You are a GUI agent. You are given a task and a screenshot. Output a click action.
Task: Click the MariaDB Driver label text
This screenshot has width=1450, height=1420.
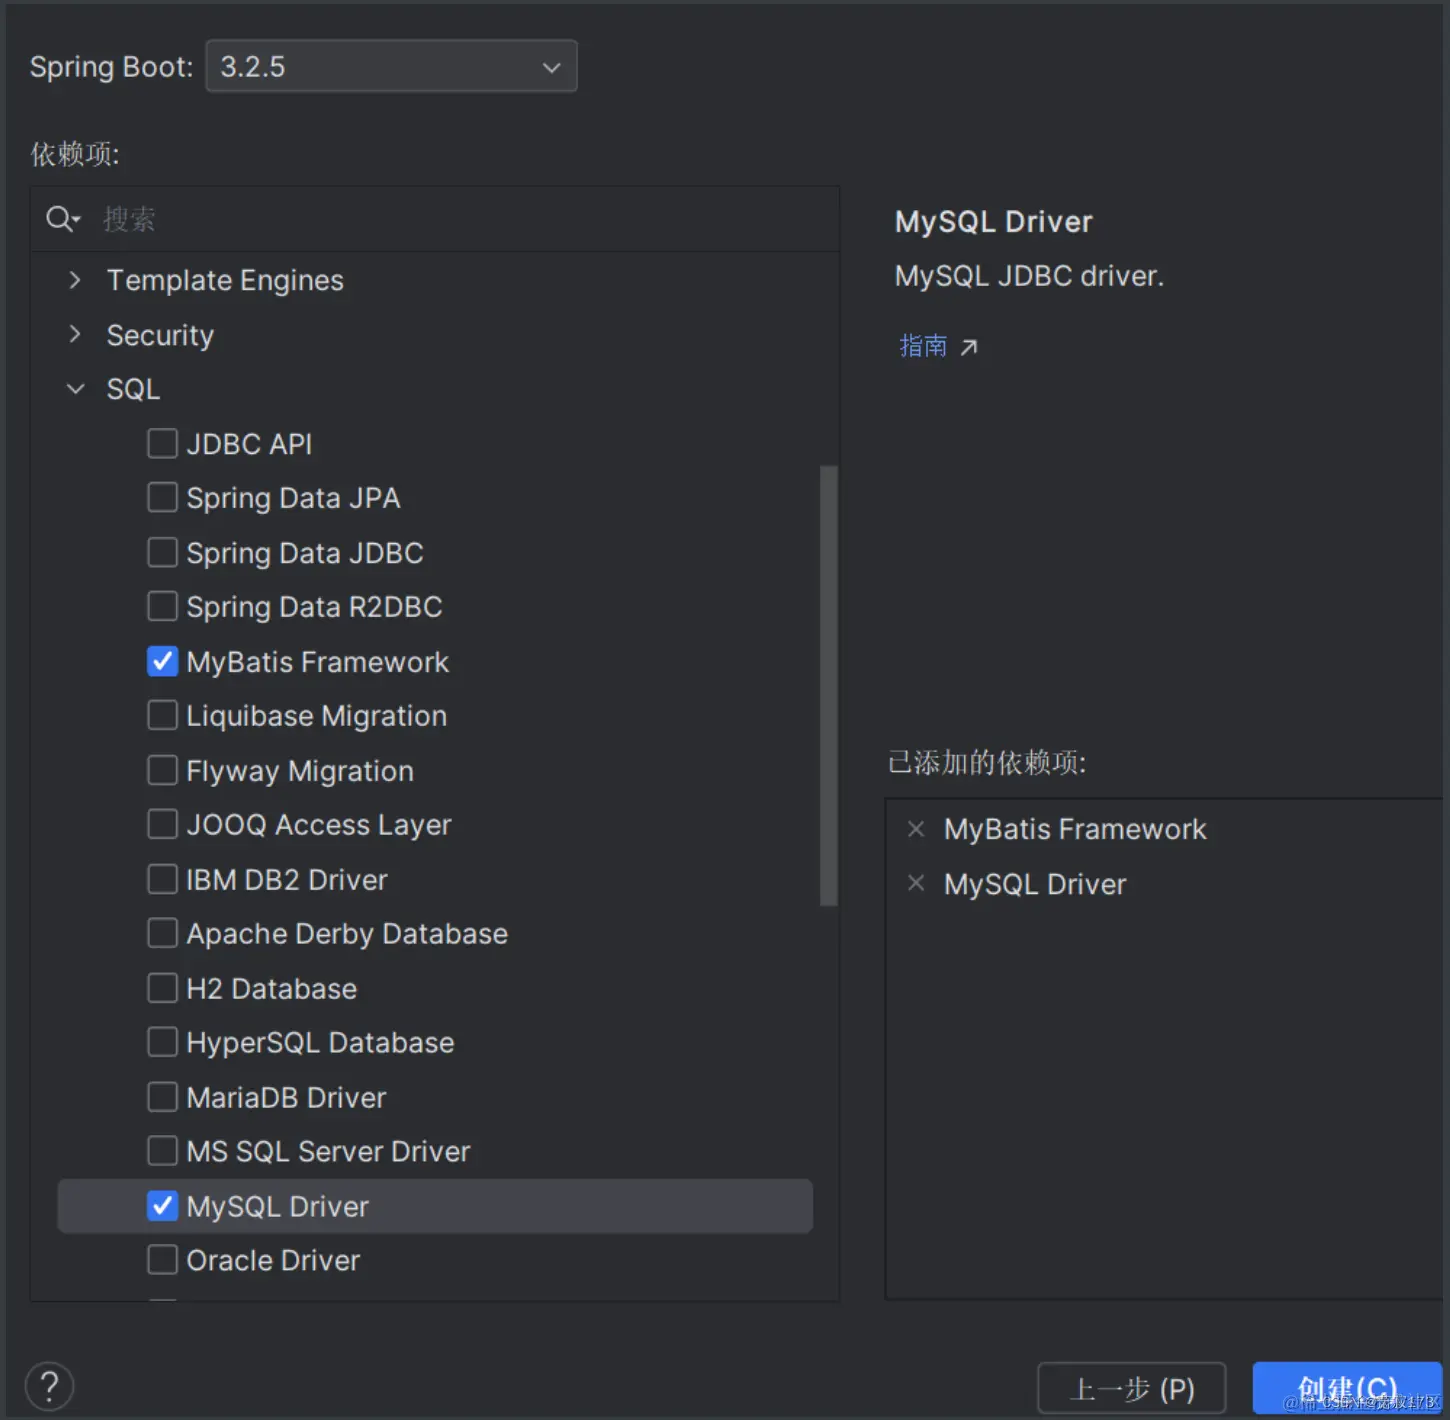tap(286, 1097)
